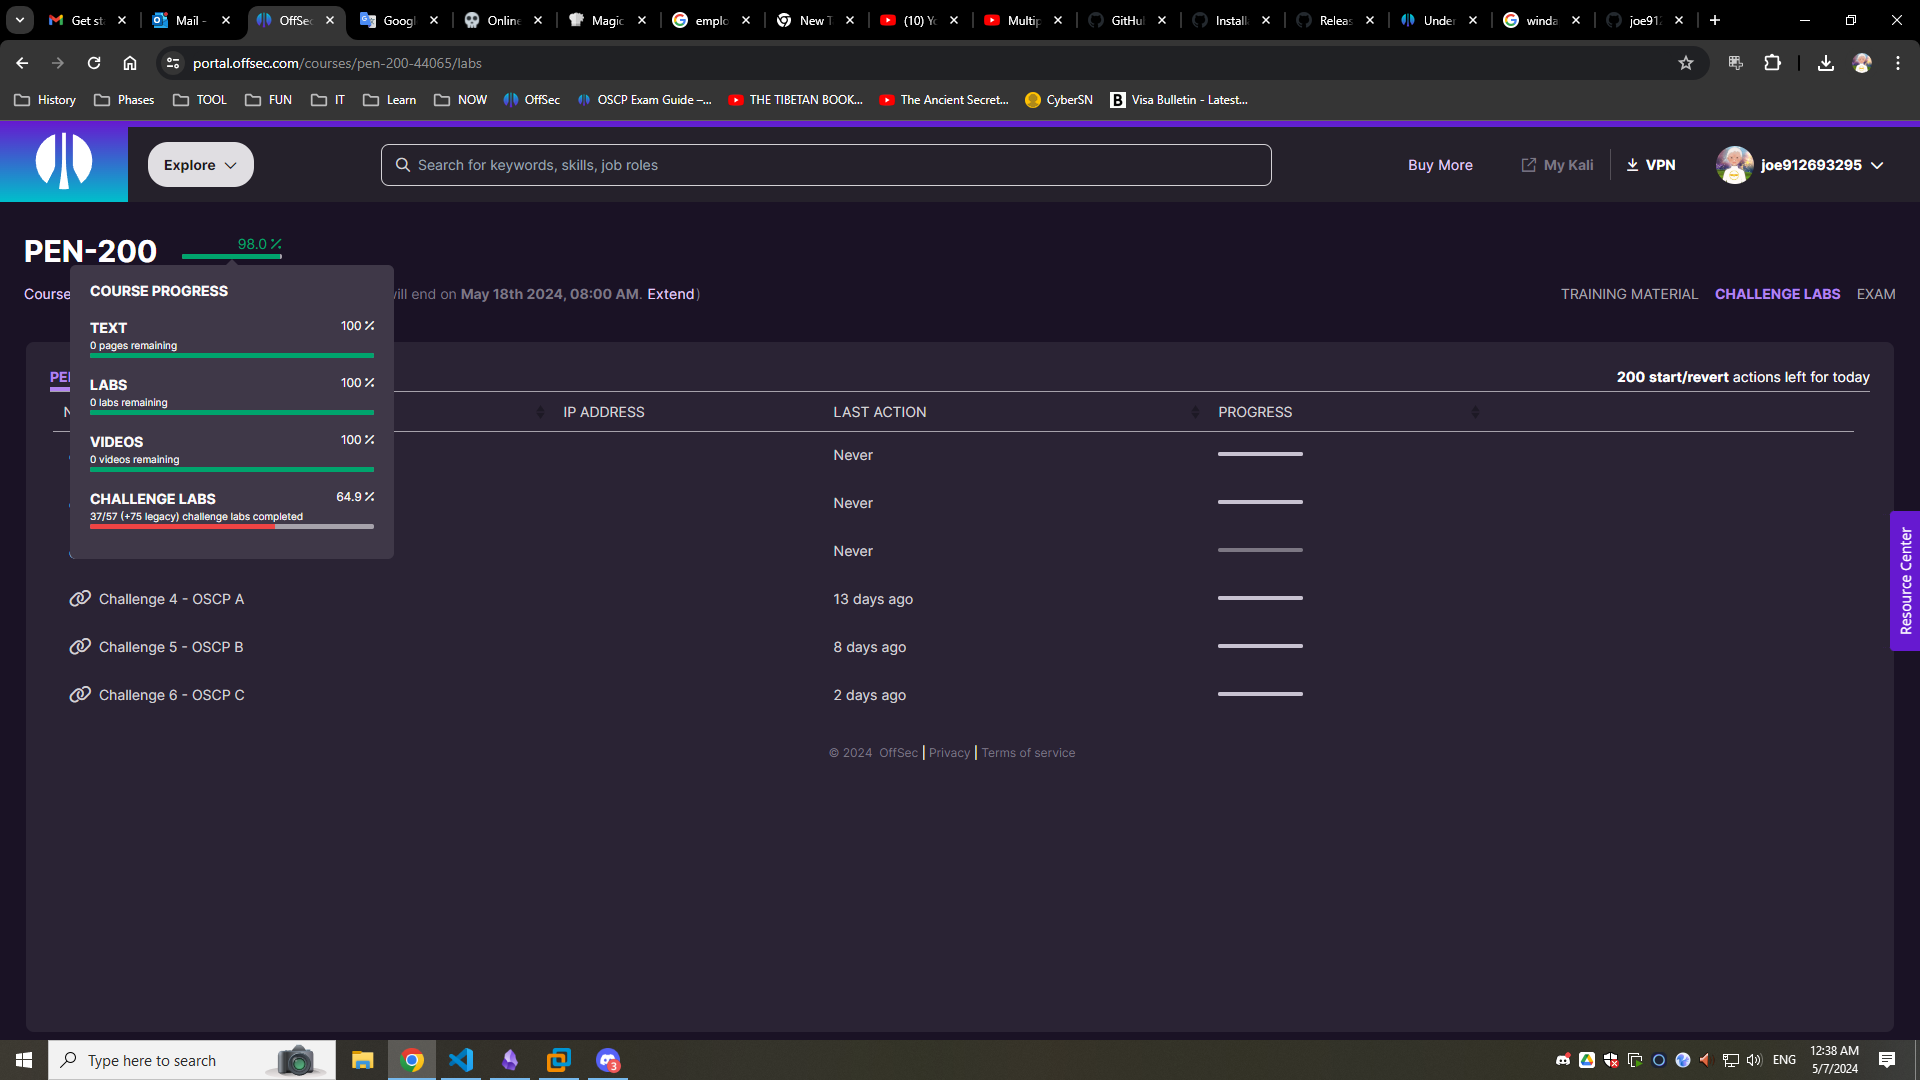The height and width of the screenshot is (1080, 1920).
Task: Open Visual Studio Code from taskbar
Action: [461, 1060]
